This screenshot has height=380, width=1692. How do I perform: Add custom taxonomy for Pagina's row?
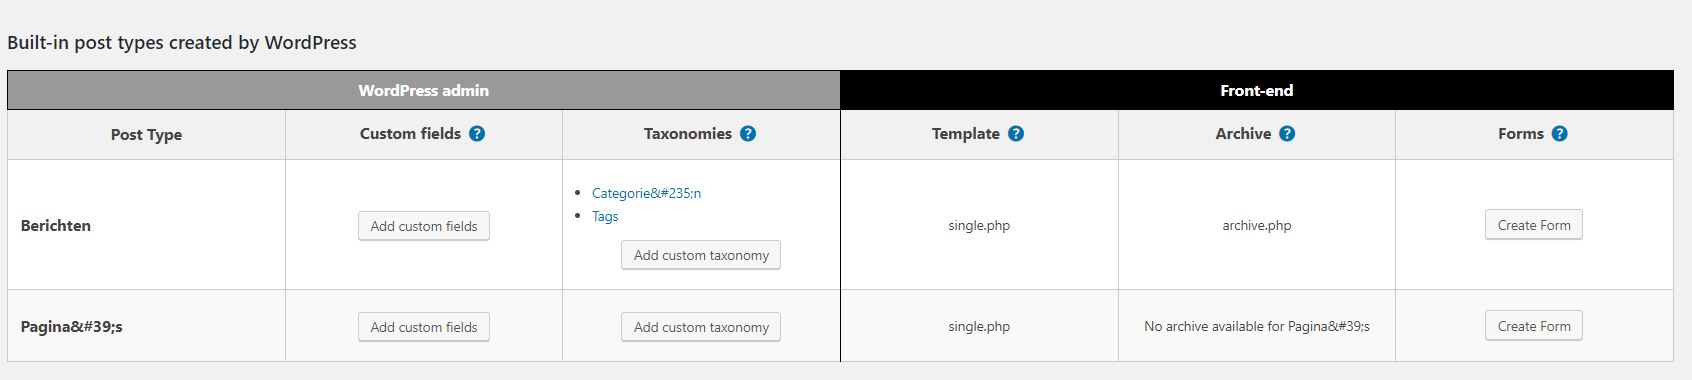[701, 327]
